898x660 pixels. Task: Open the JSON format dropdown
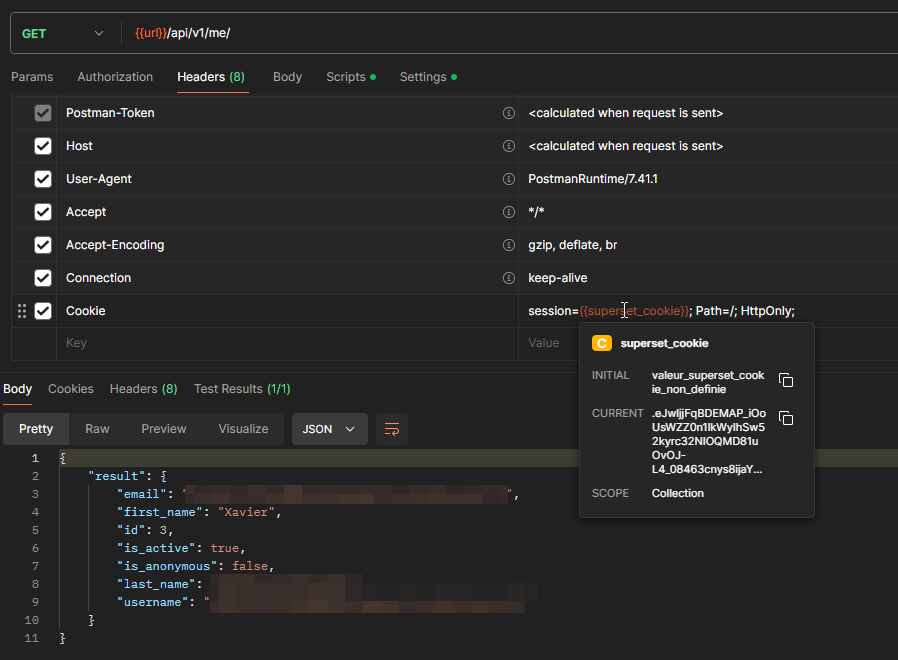click(x=329, y=429)
